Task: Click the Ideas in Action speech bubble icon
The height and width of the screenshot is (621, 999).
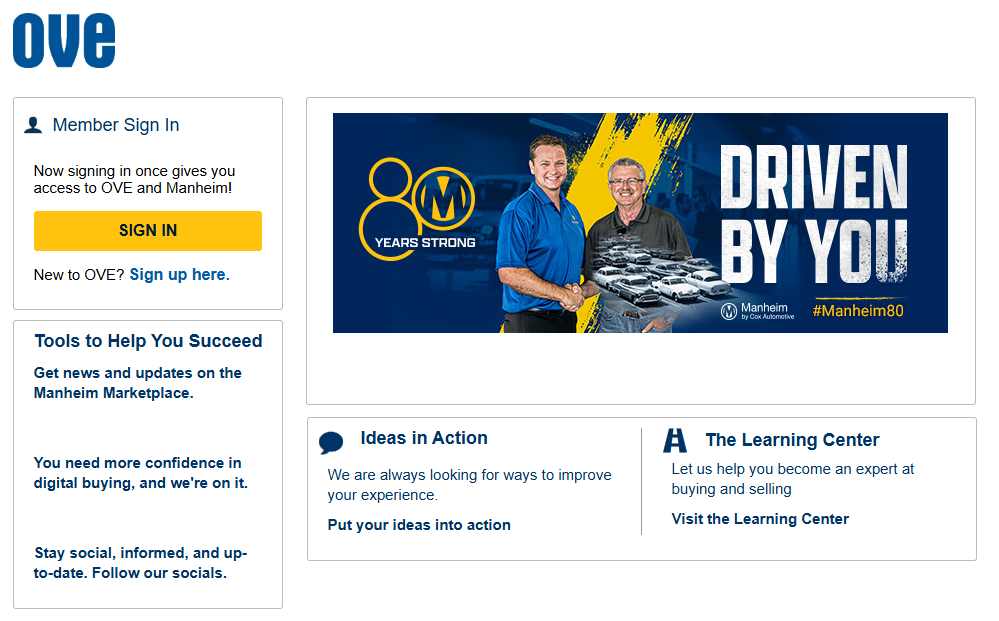Action: tap(331, 443)
